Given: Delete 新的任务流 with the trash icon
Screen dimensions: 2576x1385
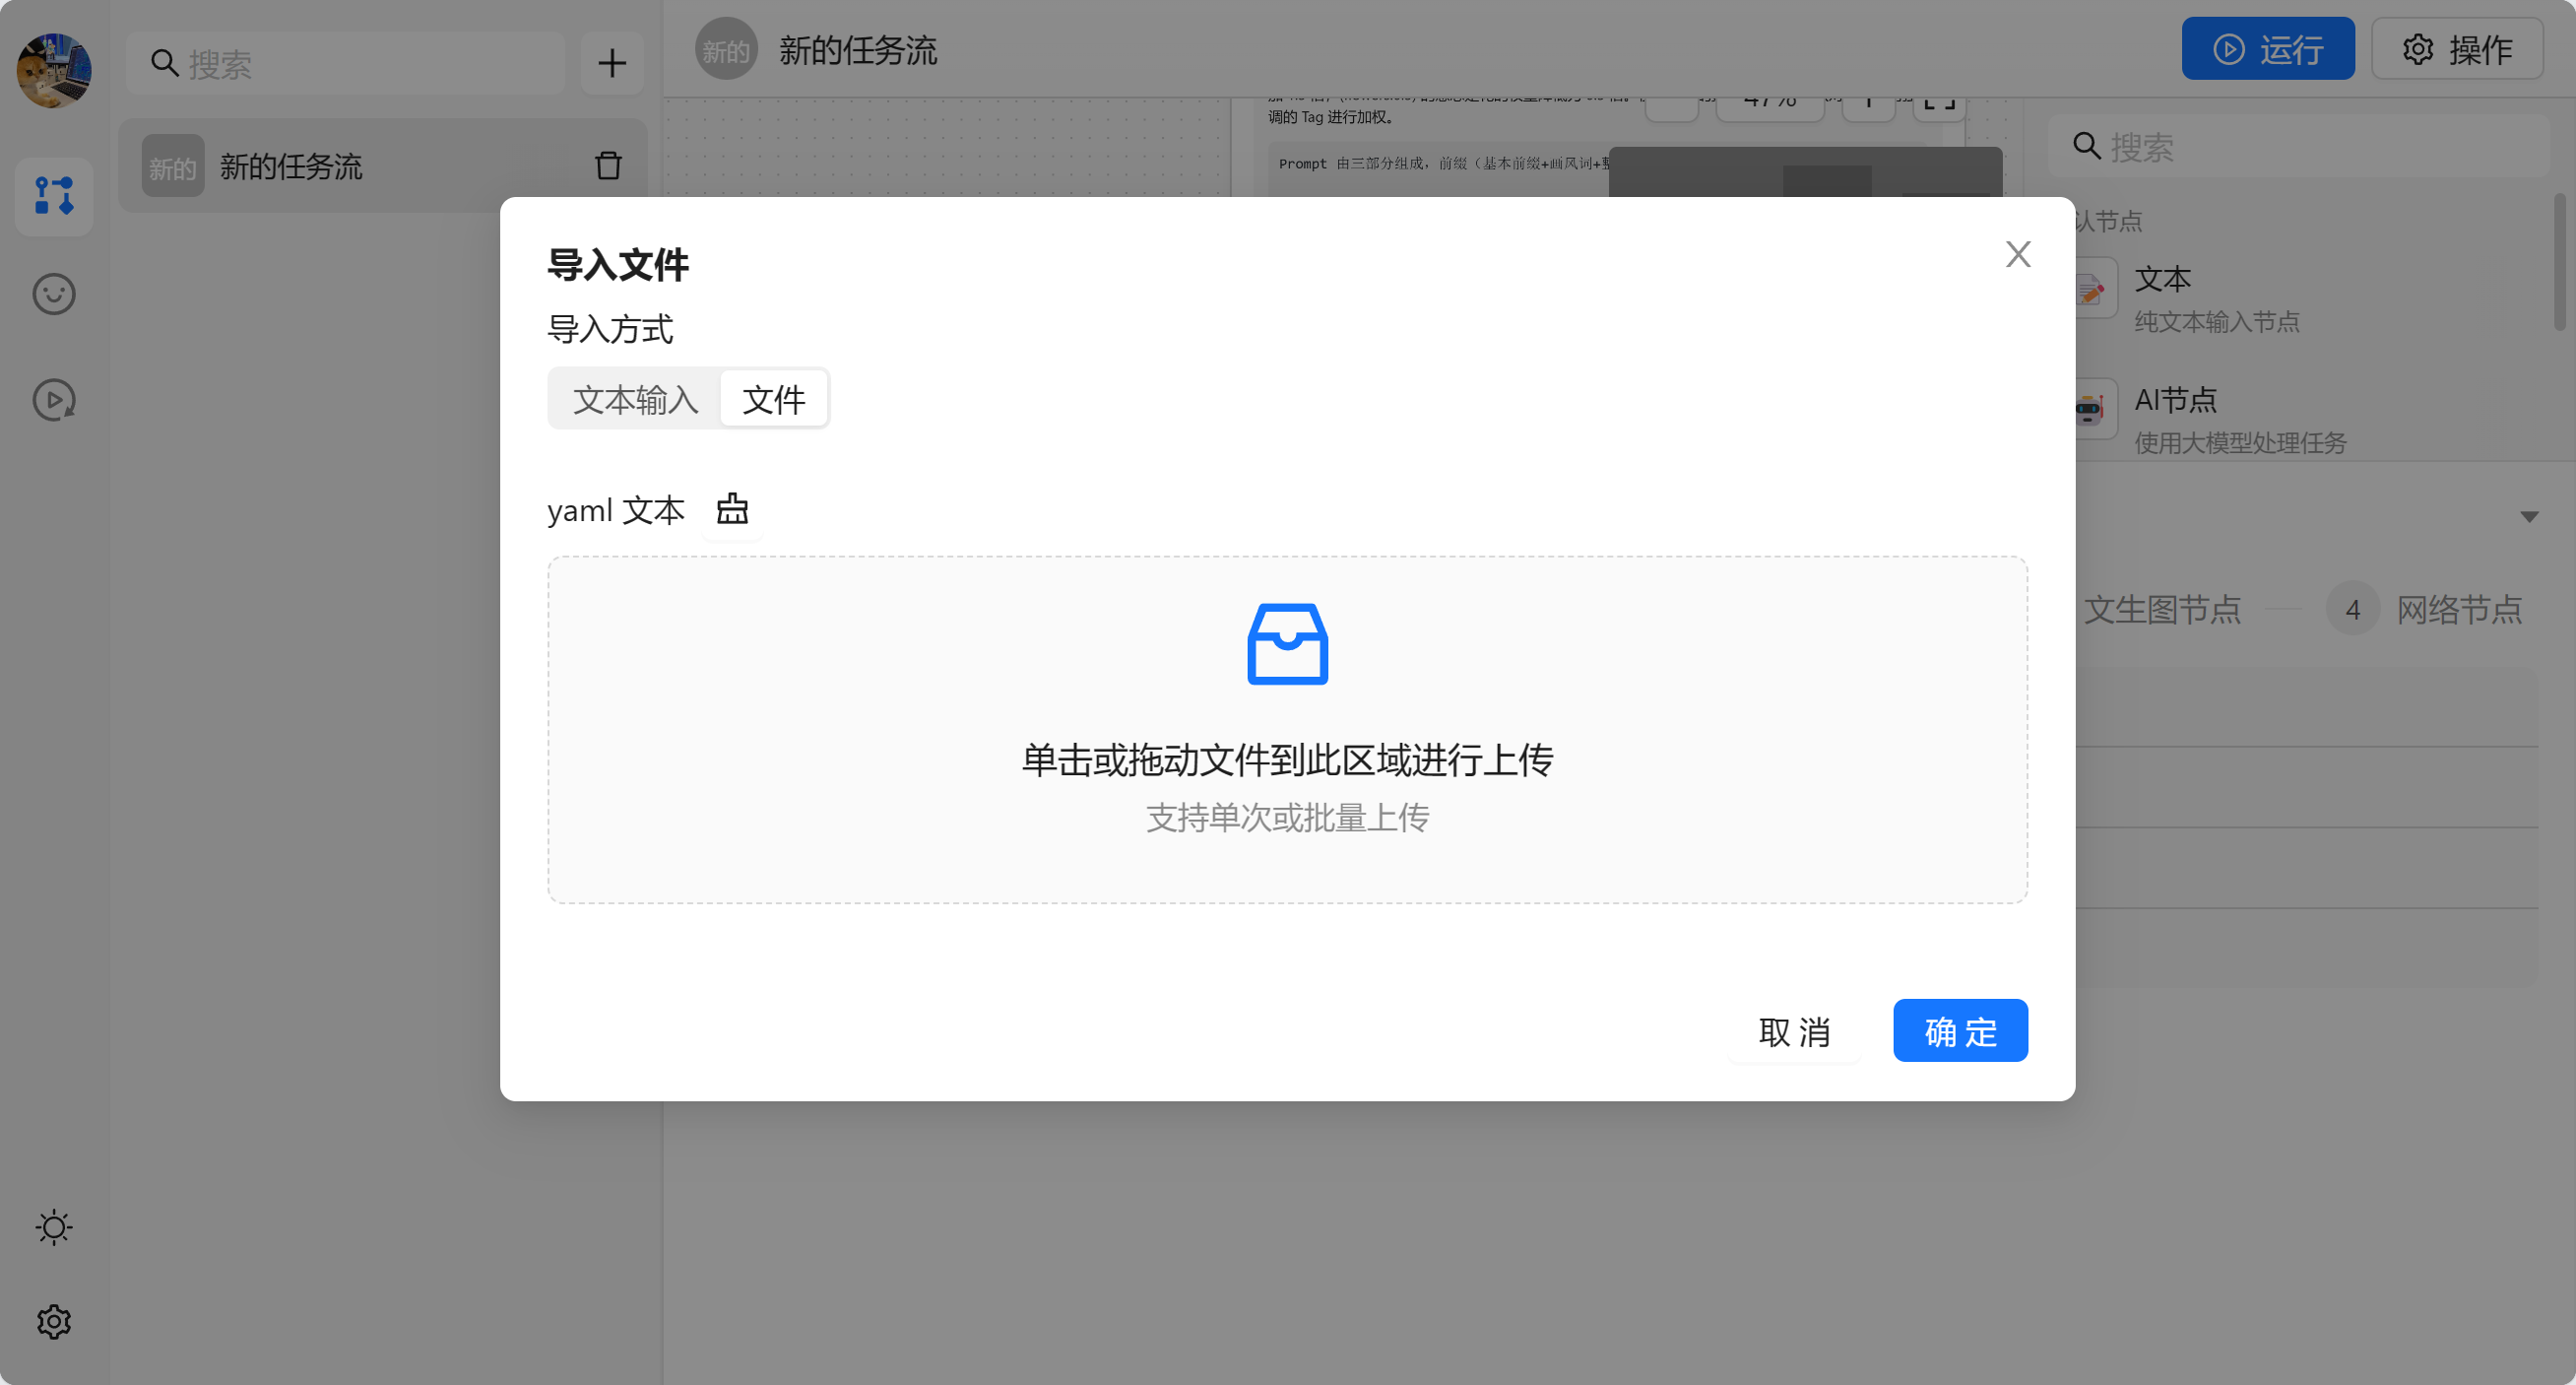Looking at the screenshot, I should coord(608,166).
